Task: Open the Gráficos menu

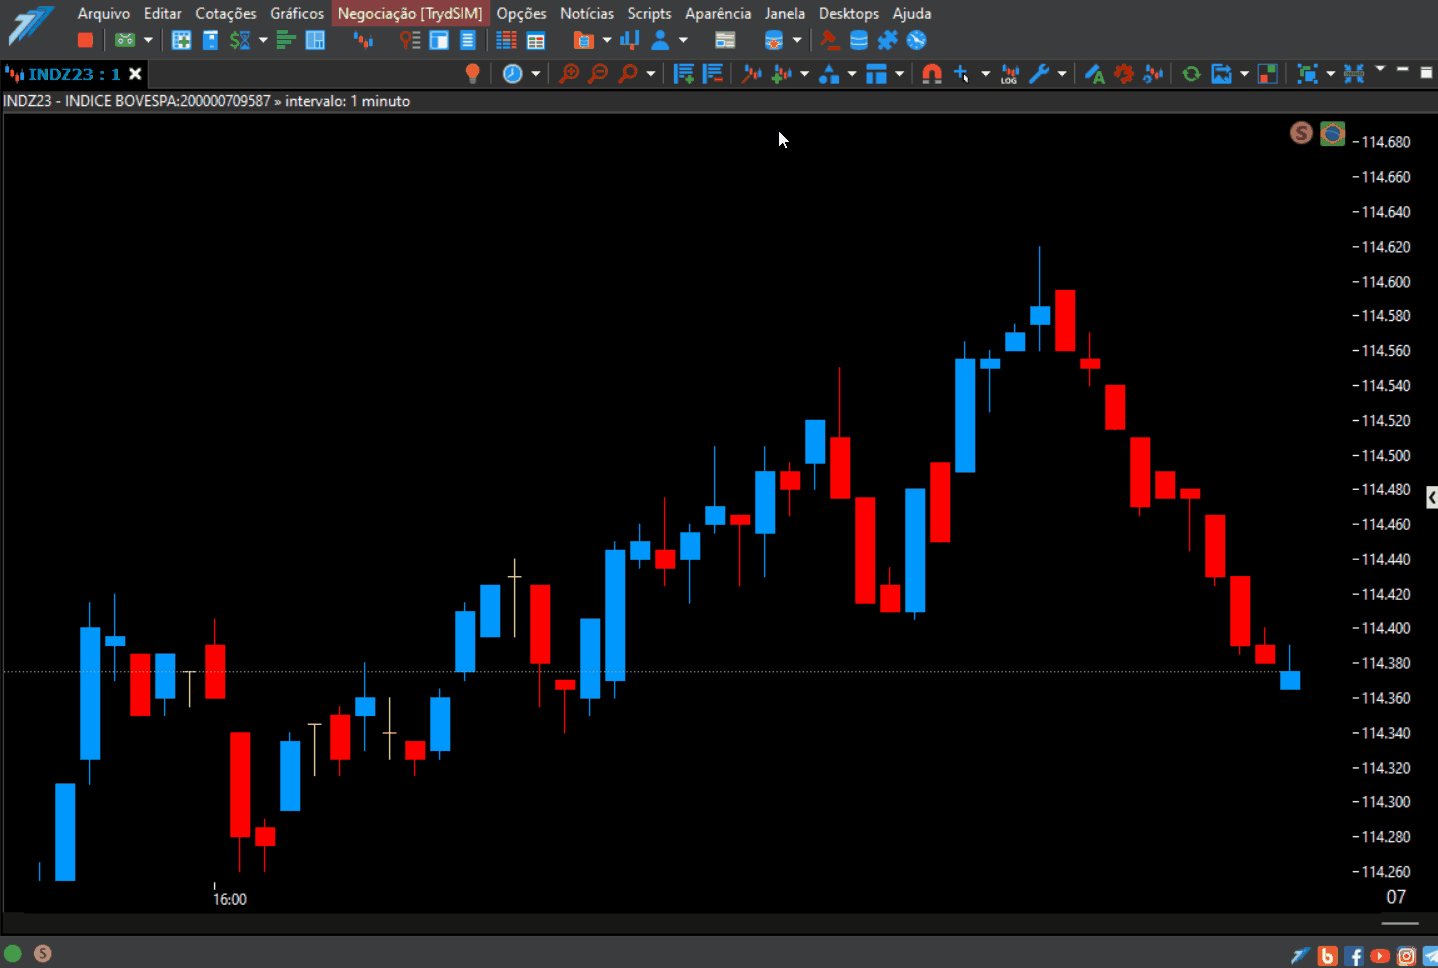Action: pyautogui.click(x=297, y=13)
